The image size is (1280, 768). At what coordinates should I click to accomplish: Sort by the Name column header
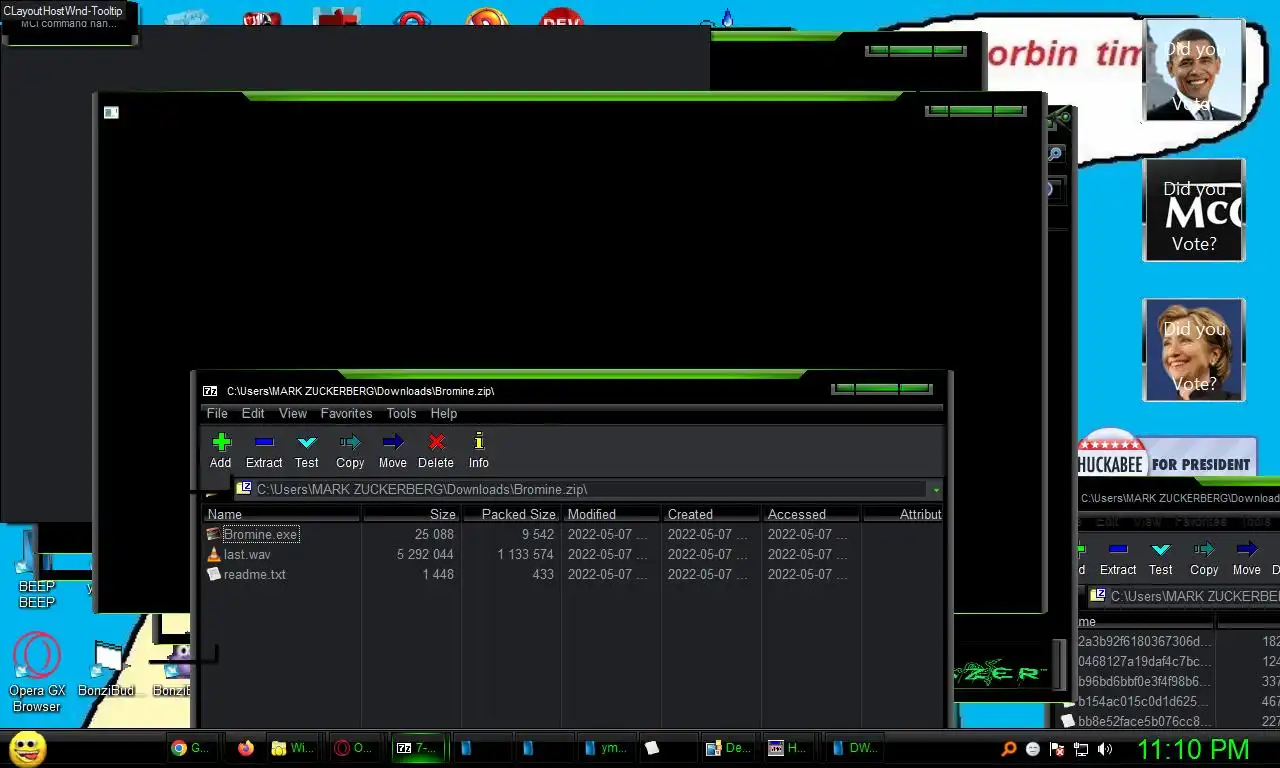(281, 514)
